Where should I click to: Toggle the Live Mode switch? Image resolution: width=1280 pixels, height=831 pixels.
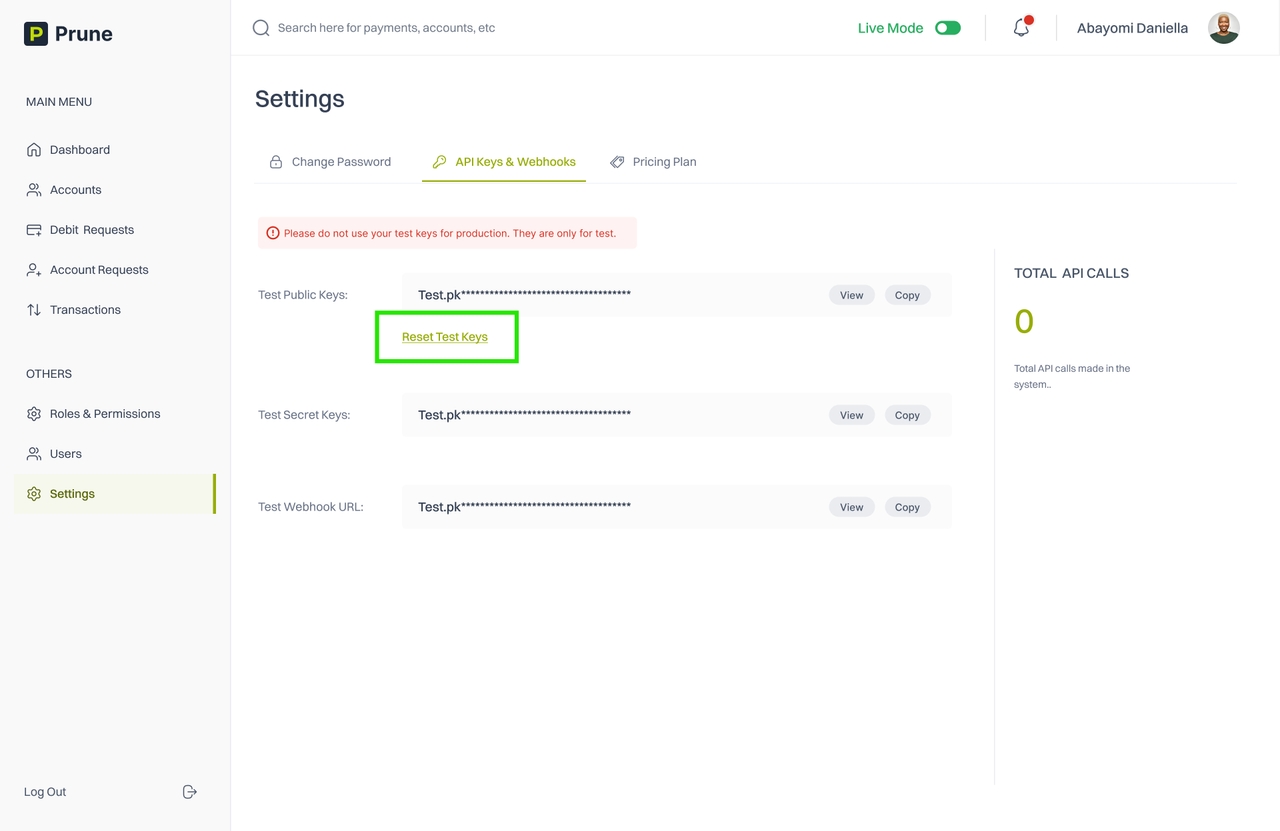pos(947,28)
